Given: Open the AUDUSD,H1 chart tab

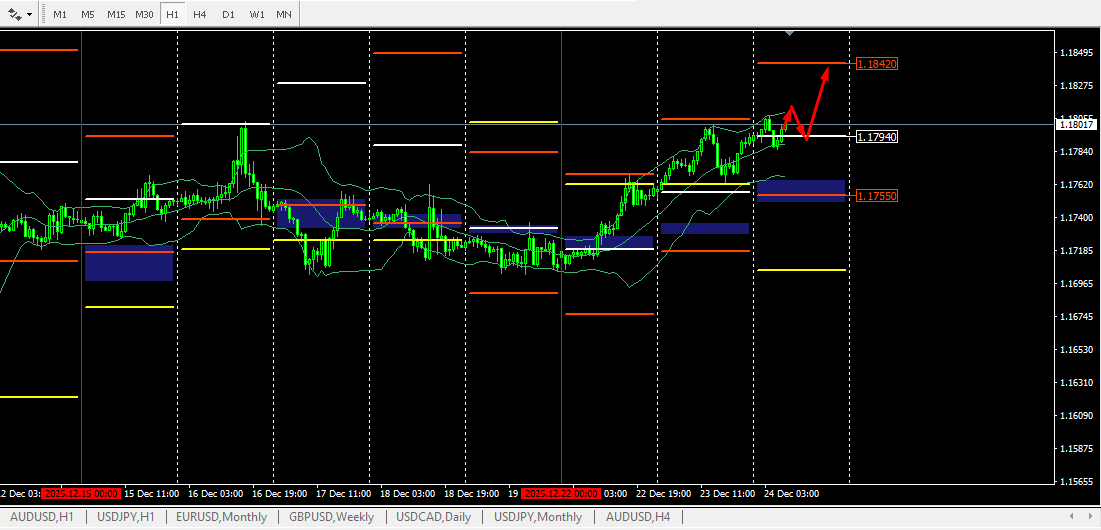Looking at the screenshot, I should tap(41, 517).
